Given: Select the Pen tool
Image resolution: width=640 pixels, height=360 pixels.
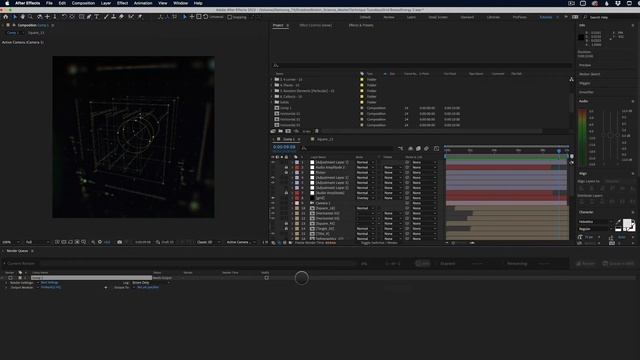Looking at the screenshot, I should coord(89,17).
